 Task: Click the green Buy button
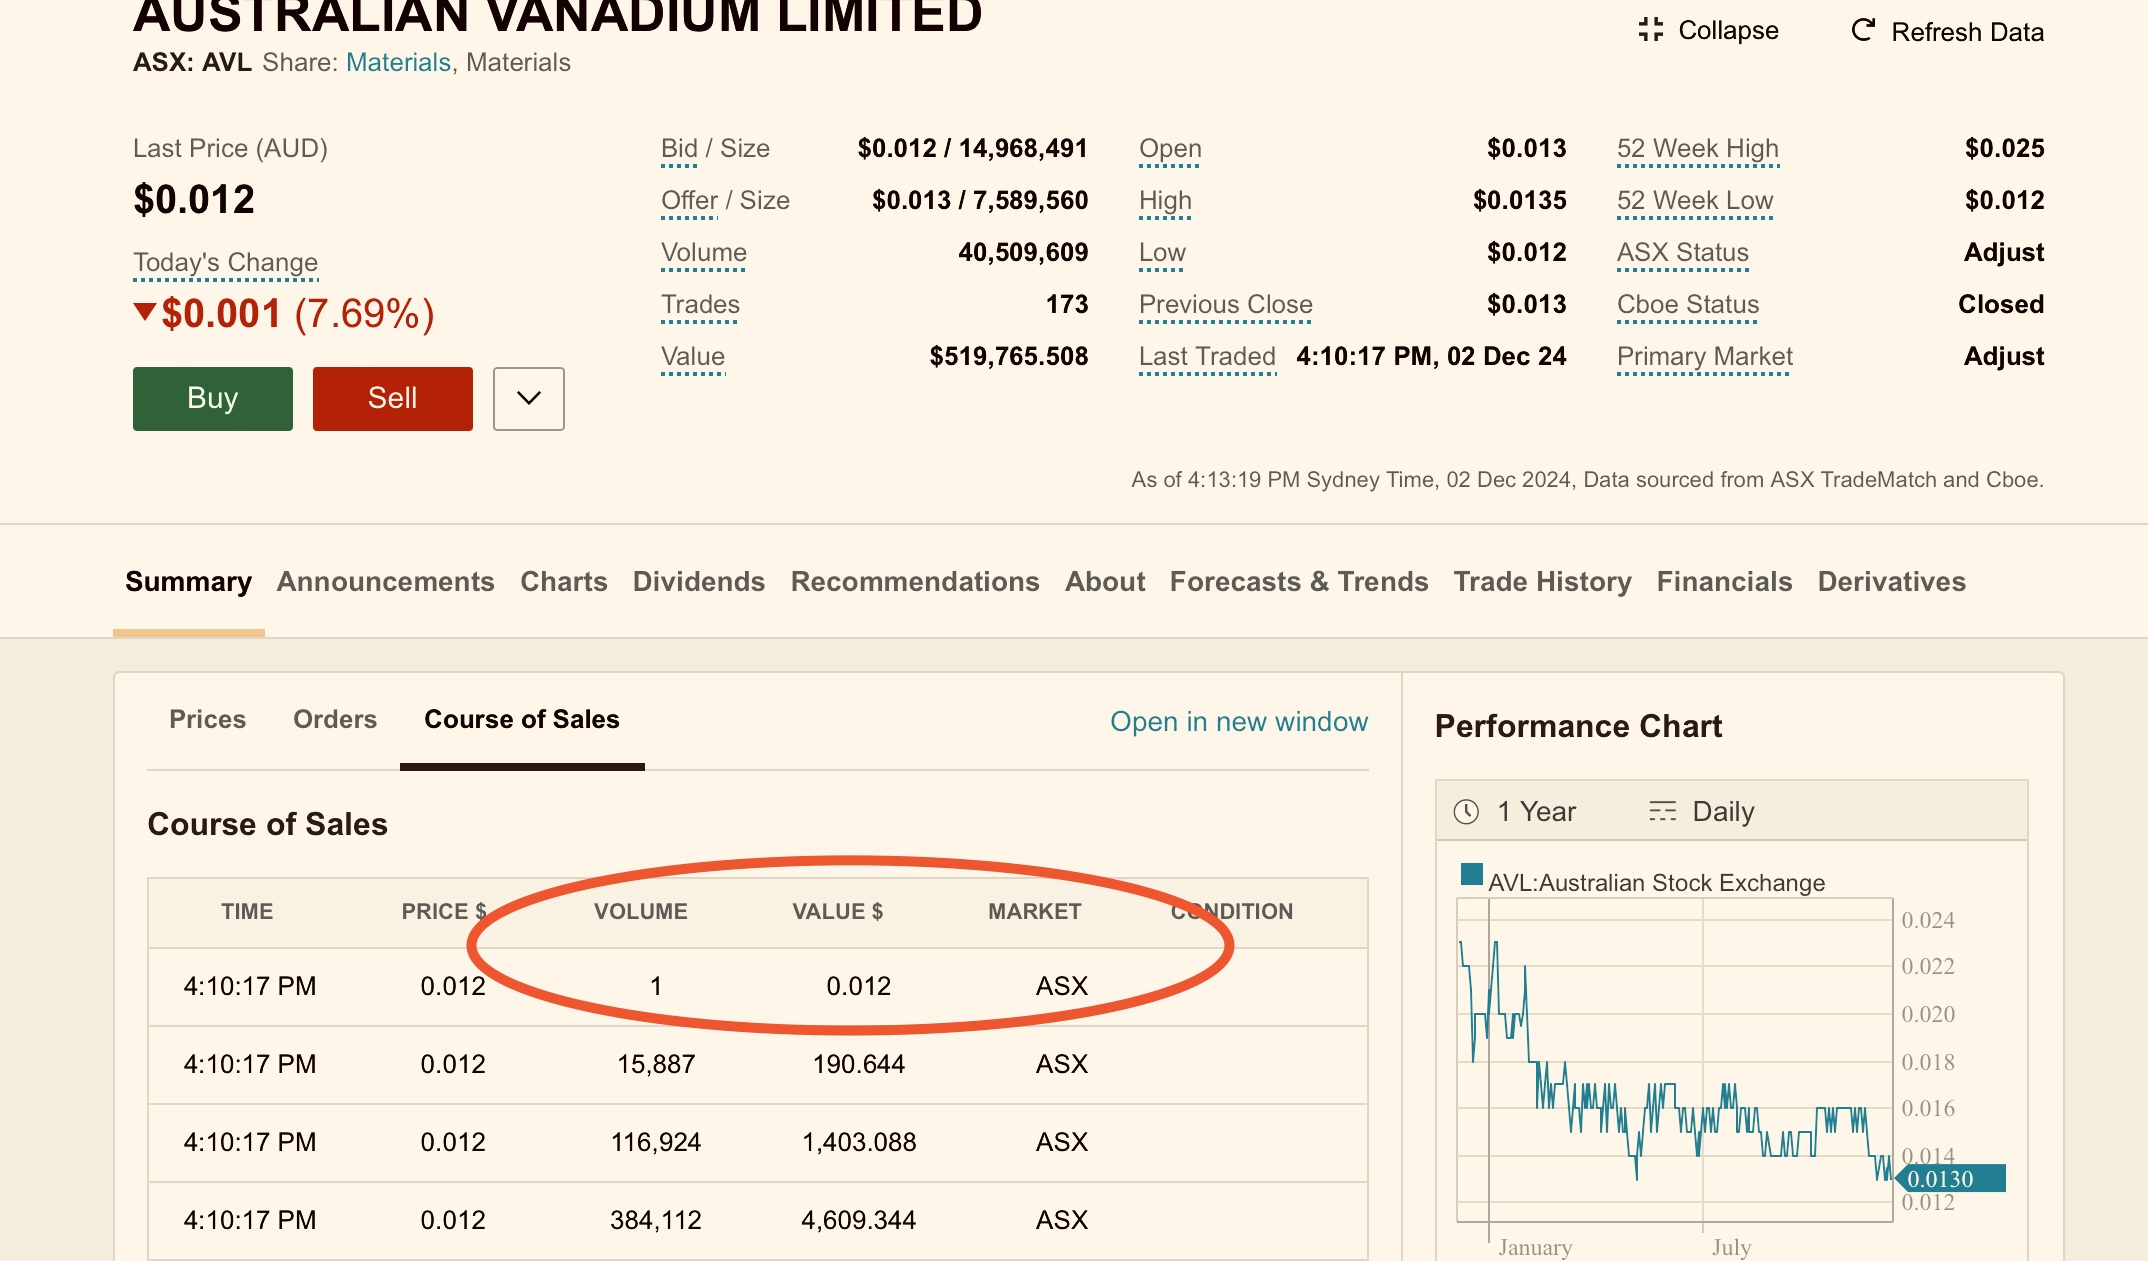(213, 398)
